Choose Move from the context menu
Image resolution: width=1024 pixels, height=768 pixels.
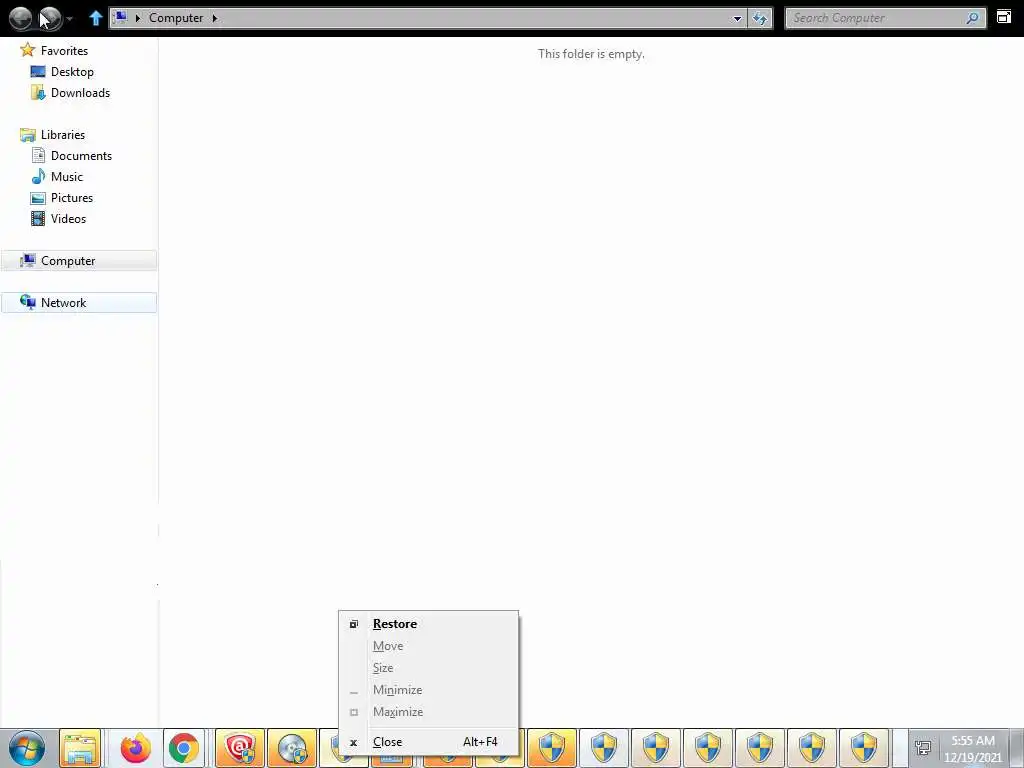pos(428,646)
